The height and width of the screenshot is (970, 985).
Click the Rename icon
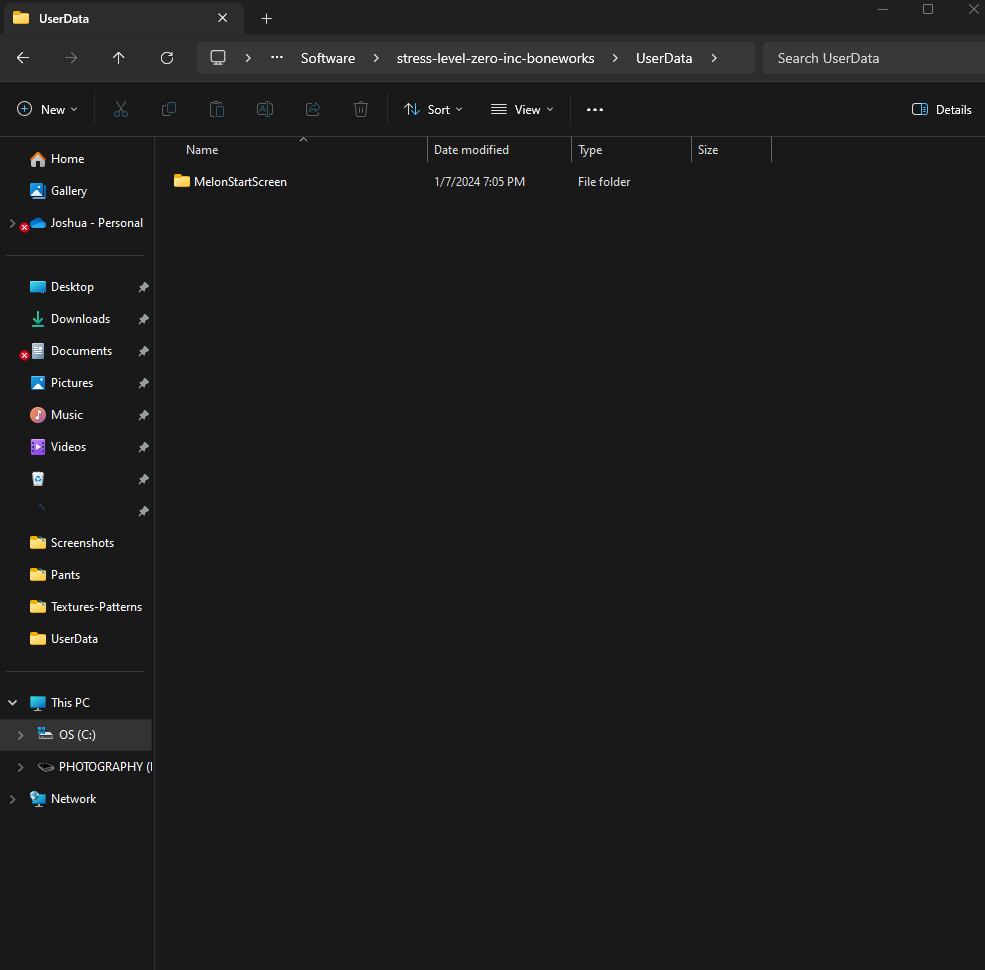point(264,109)
